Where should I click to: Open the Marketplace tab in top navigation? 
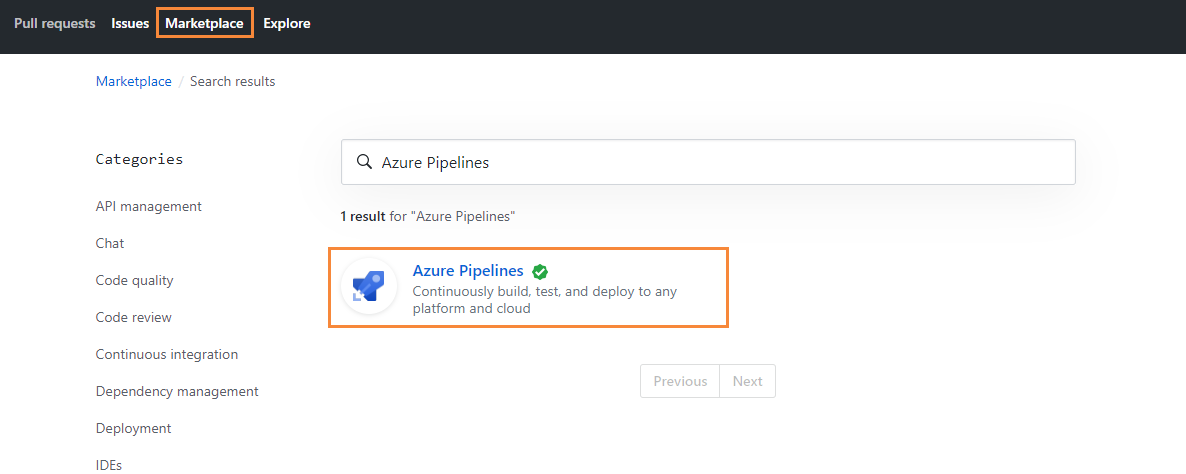click(204, 23)
